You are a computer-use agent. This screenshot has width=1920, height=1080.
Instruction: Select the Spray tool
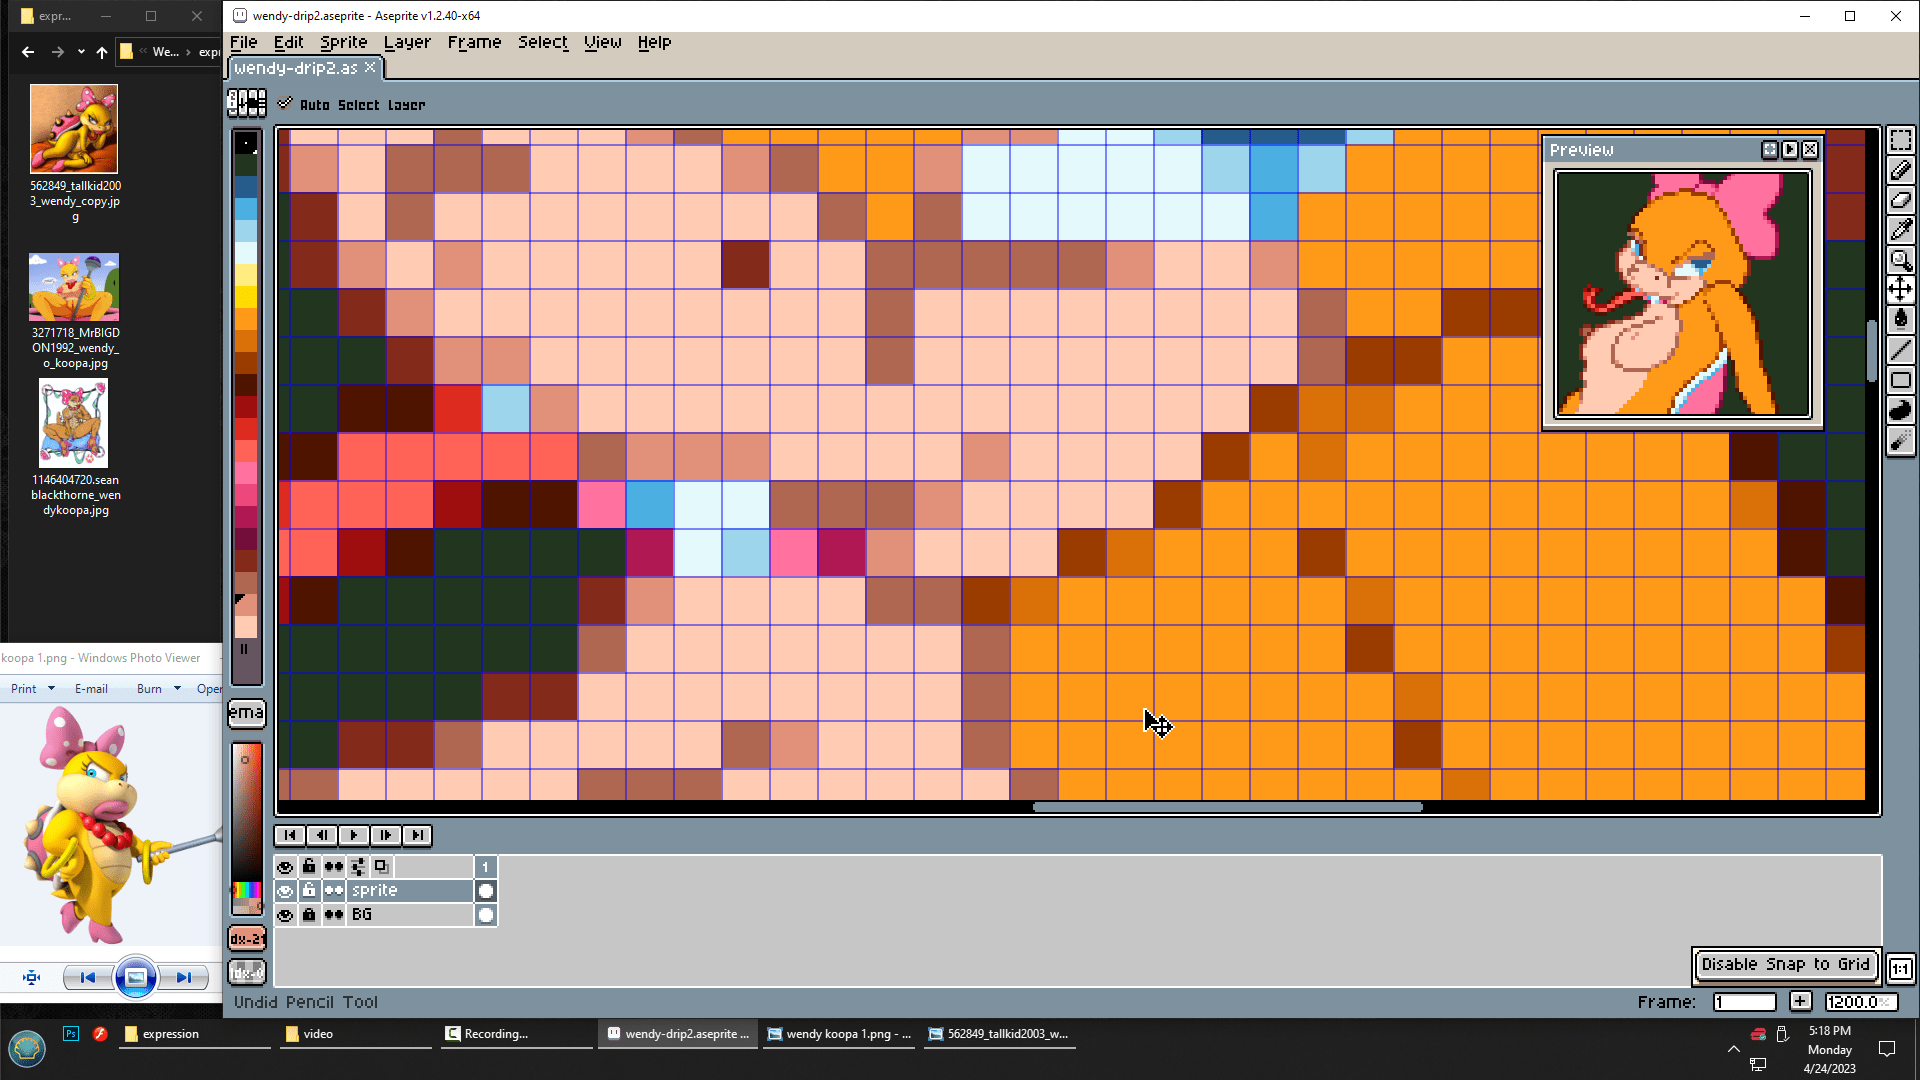pos(1900,441)
